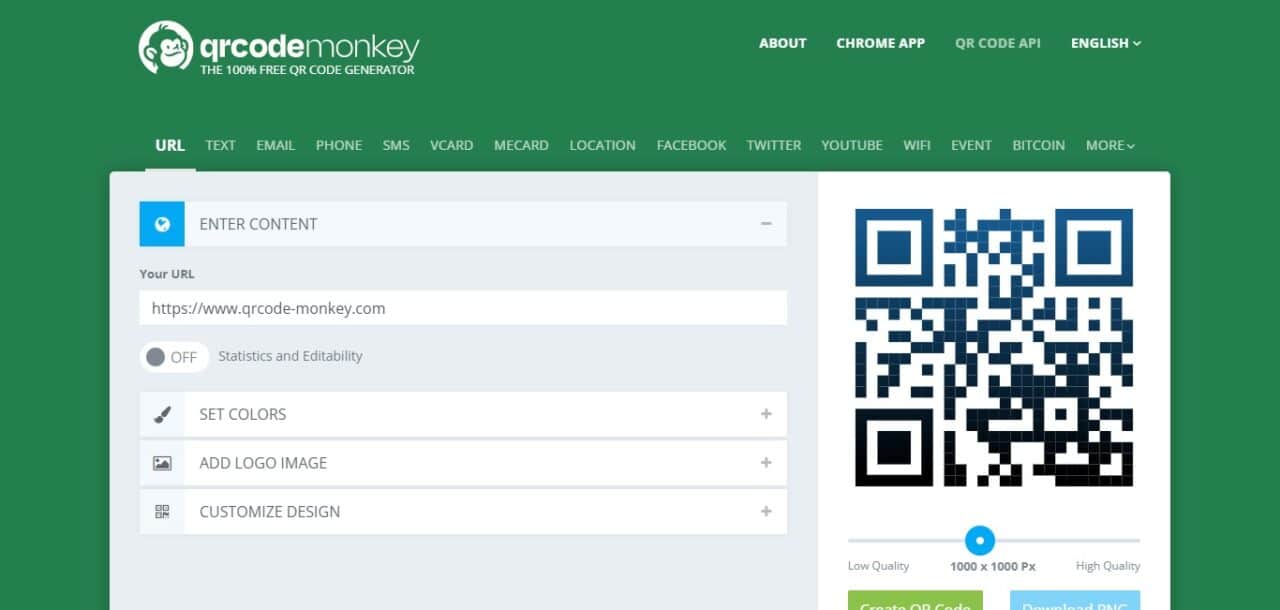Click the quality slider handle

tap(980, 541)
